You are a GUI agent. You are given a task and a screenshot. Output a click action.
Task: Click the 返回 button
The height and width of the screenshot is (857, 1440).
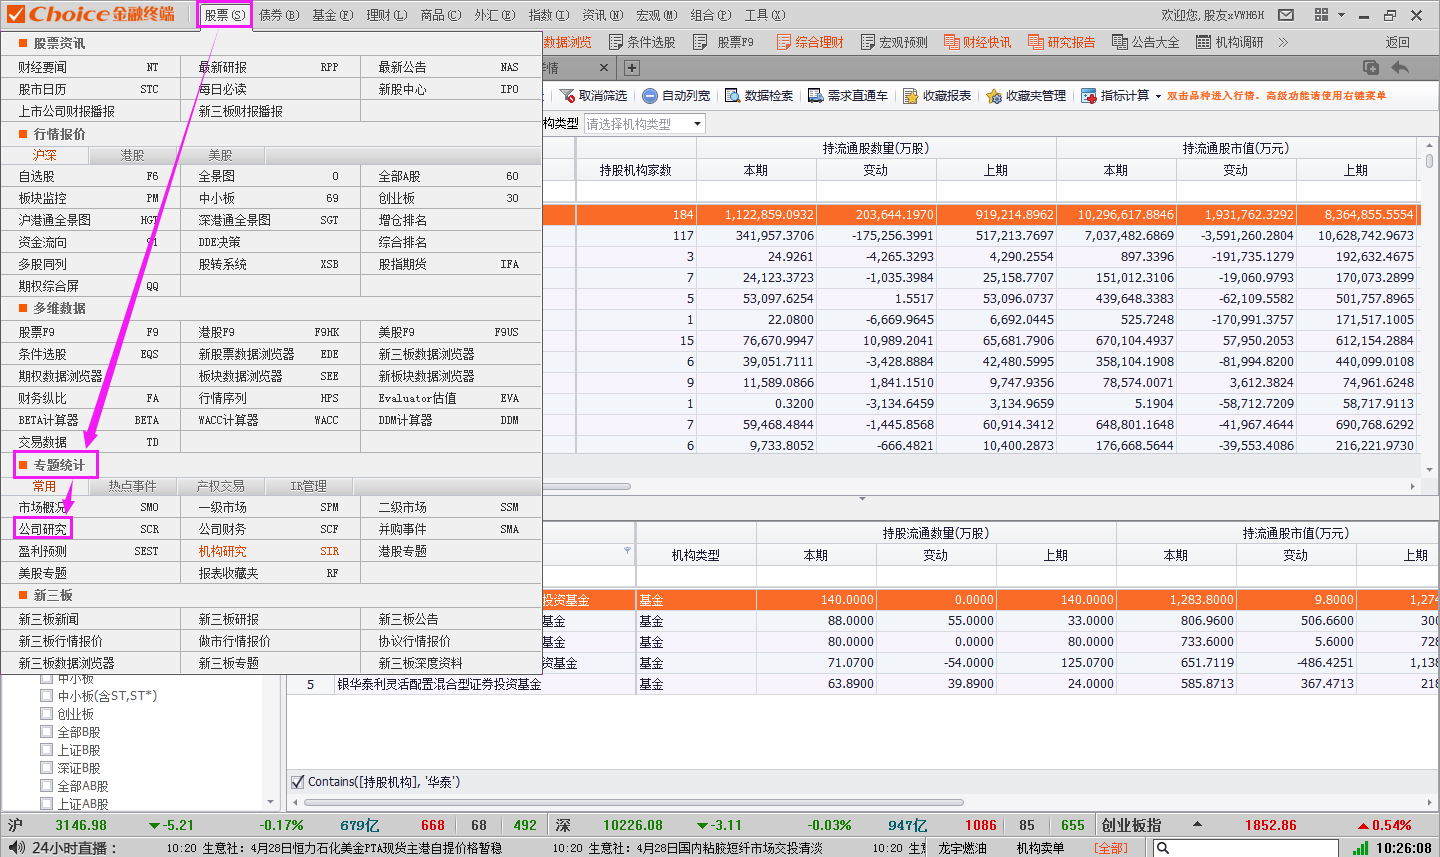coord(1397,42)
